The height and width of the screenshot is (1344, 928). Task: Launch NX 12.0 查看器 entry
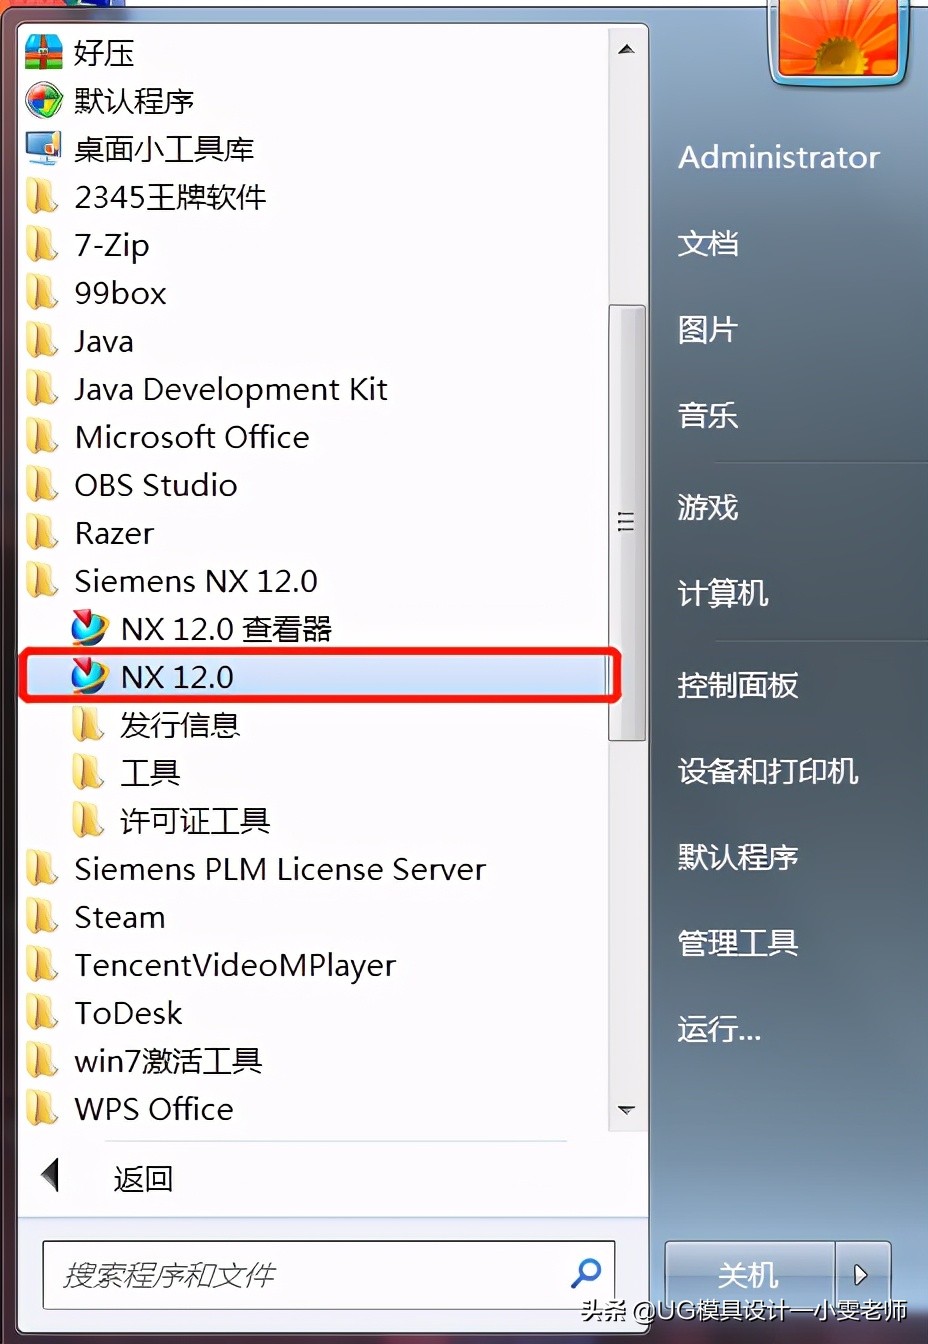[226, 629]
